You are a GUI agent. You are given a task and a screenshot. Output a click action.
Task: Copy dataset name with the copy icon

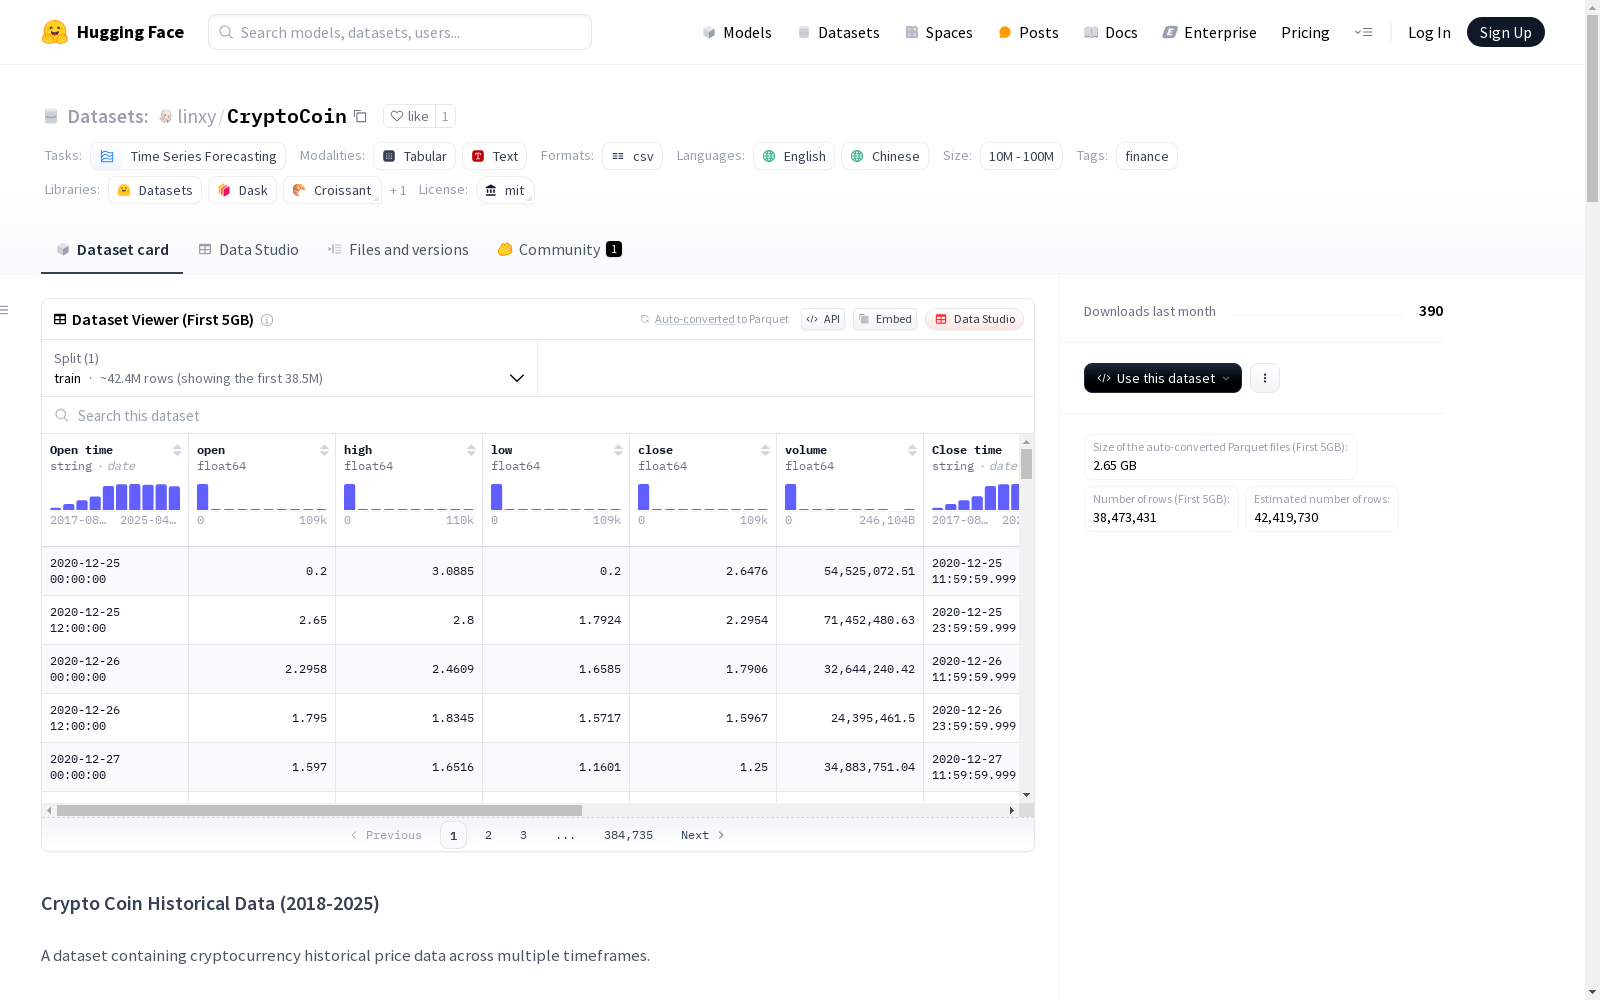tap(360, 116)
